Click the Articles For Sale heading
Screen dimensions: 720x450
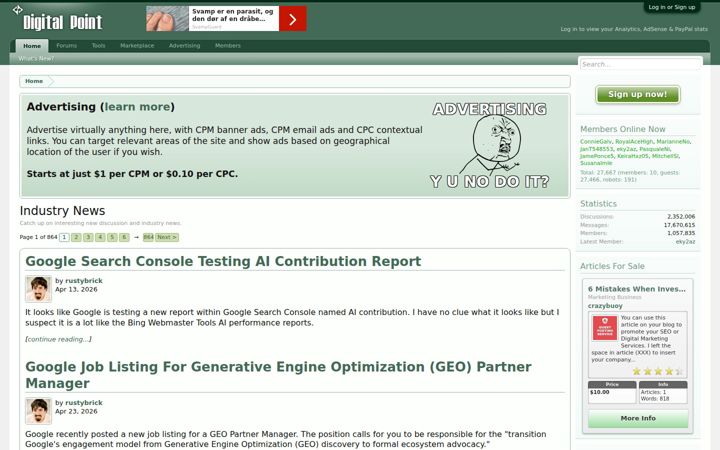coord(612,266)
